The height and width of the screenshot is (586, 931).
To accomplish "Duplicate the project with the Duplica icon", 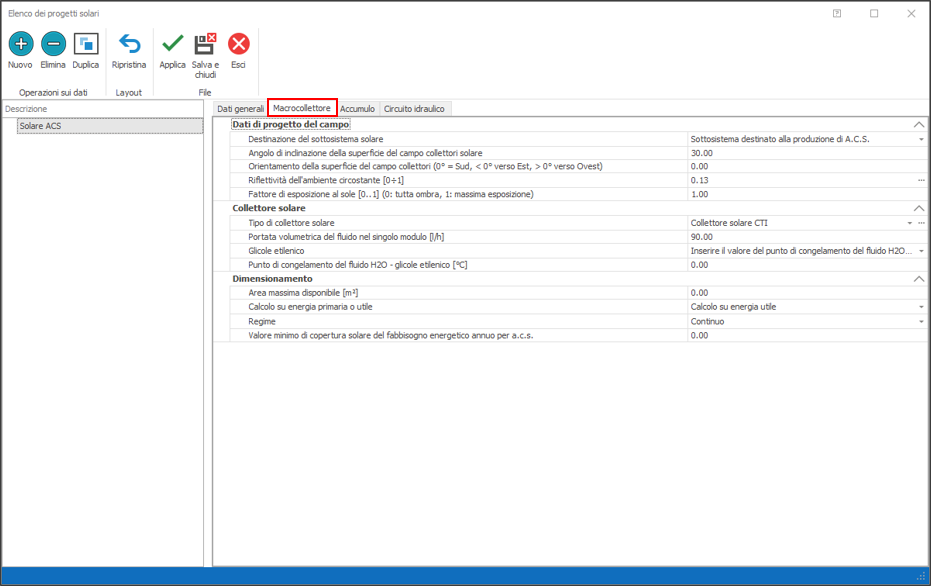I will point(86,44).
